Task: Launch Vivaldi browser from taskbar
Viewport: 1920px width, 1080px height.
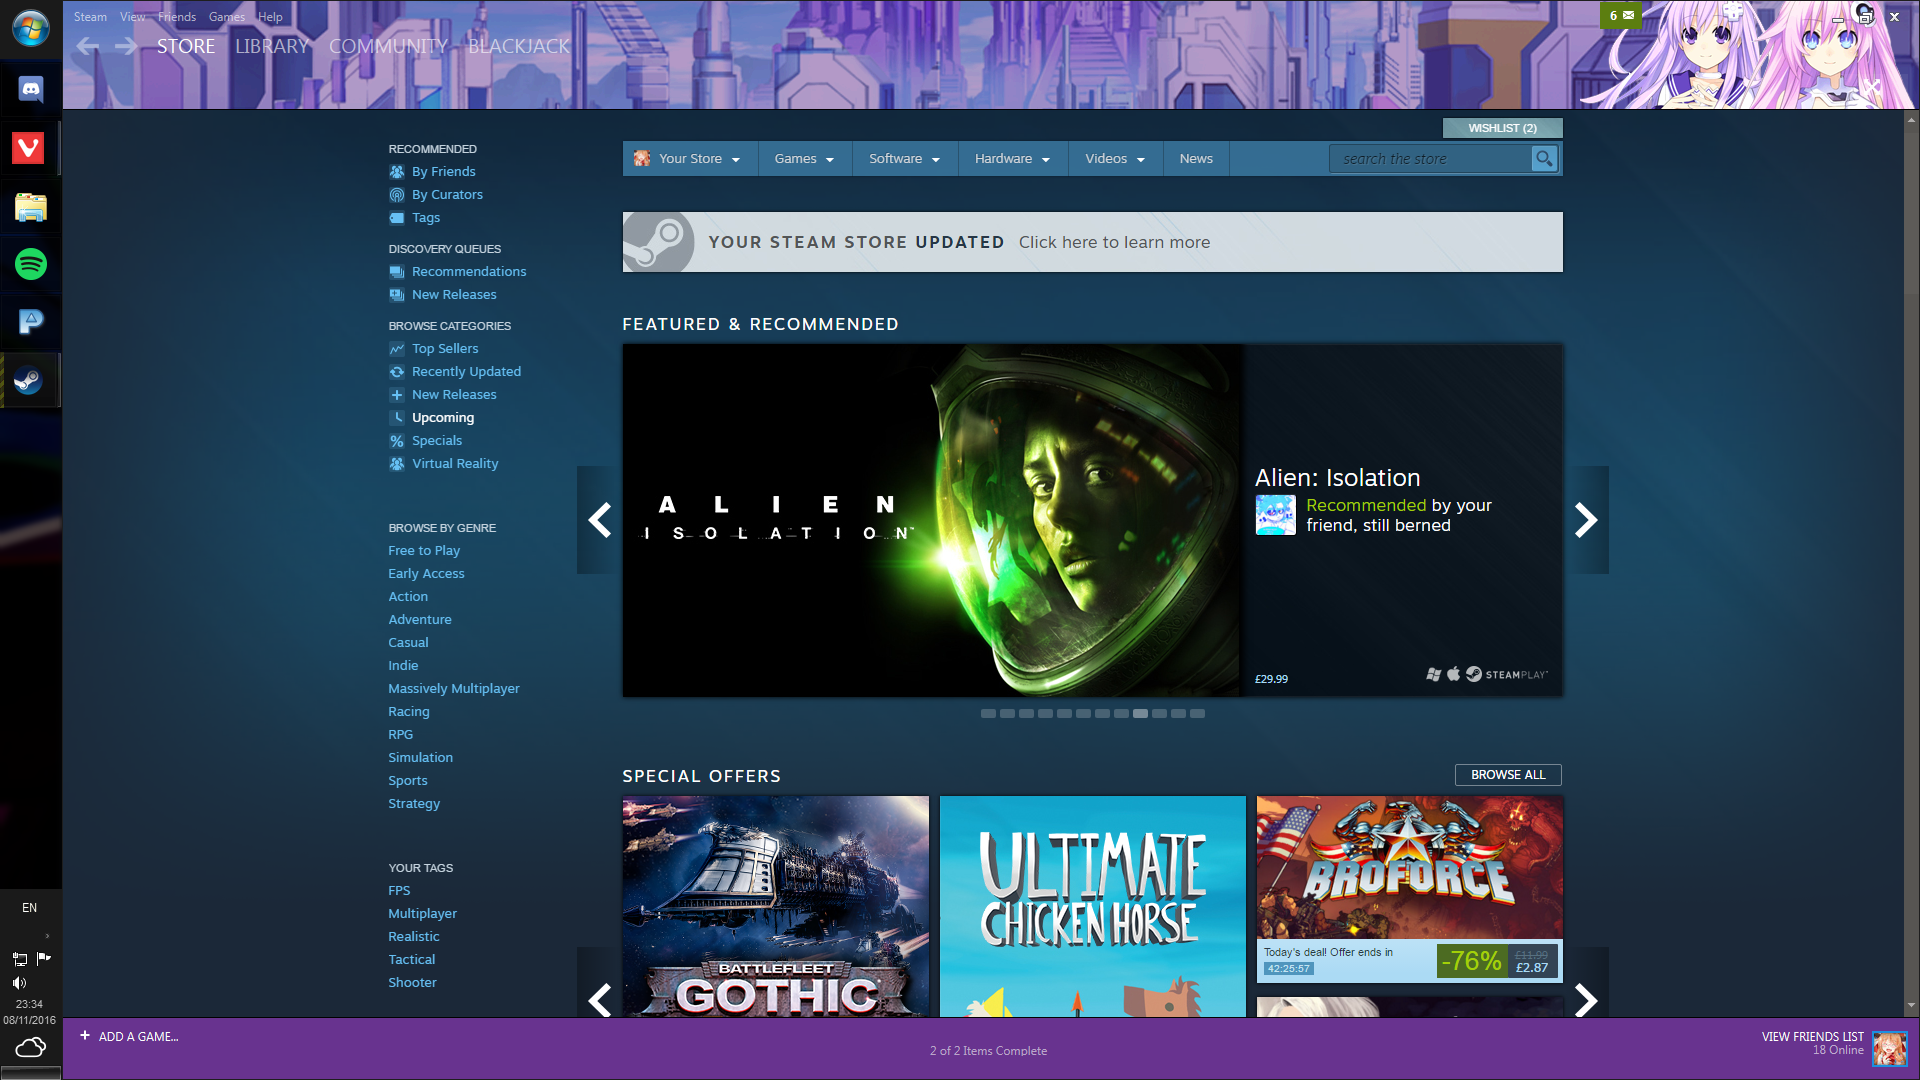Action: point(28,148)
